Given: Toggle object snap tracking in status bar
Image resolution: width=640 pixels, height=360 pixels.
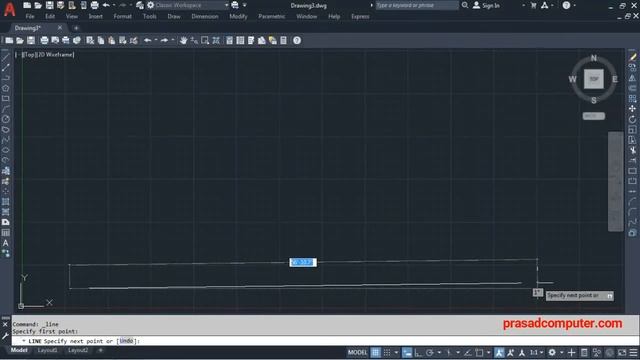Looking at the screenshot, I should [x=468, y=353].
